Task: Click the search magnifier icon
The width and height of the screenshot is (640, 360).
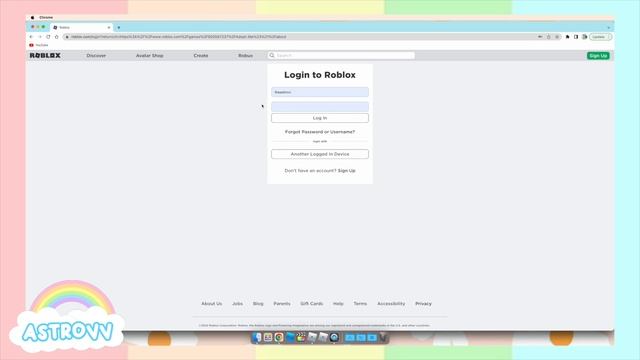Action: tap(272, 56)
